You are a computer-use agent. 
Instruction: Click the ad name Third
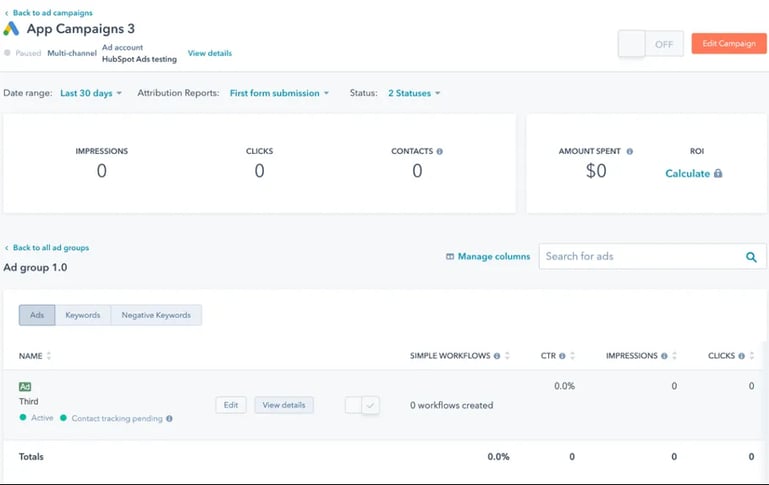(x=28, y=401)
